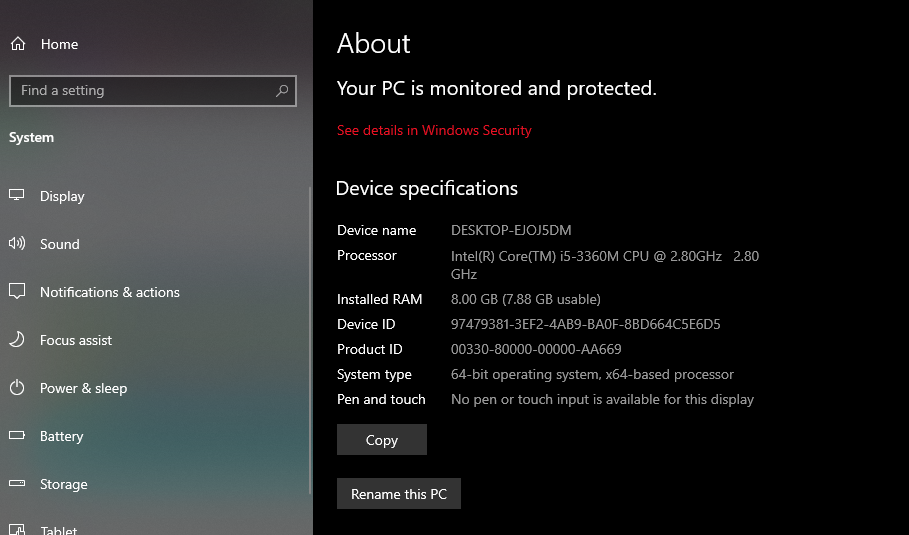Open Notifications & actions settings

pos(110,292)
